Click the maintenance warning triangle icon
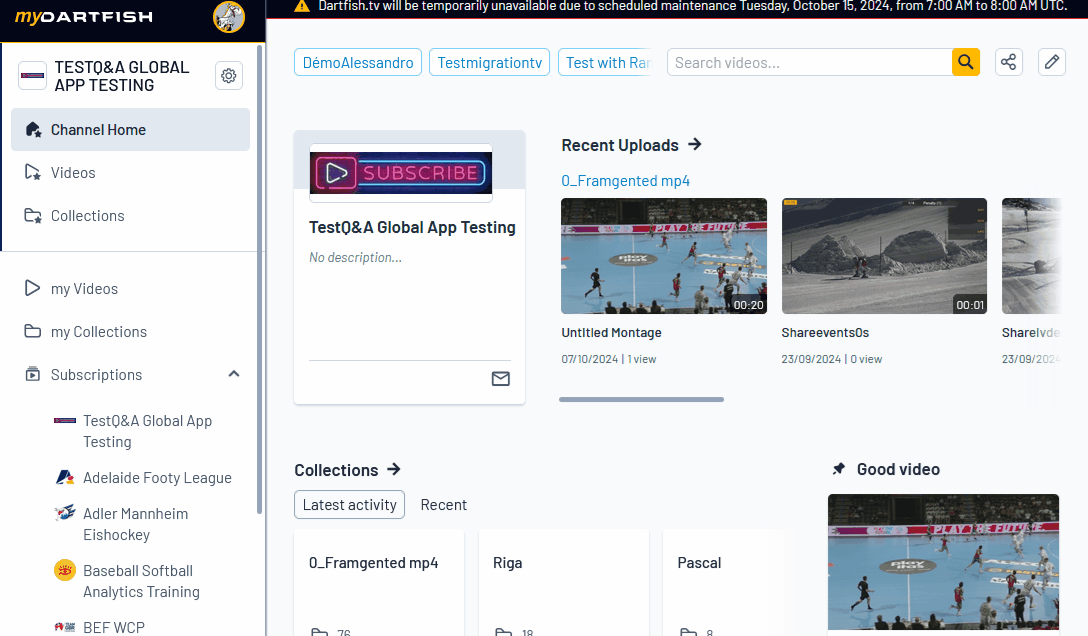 pos(302,6)
